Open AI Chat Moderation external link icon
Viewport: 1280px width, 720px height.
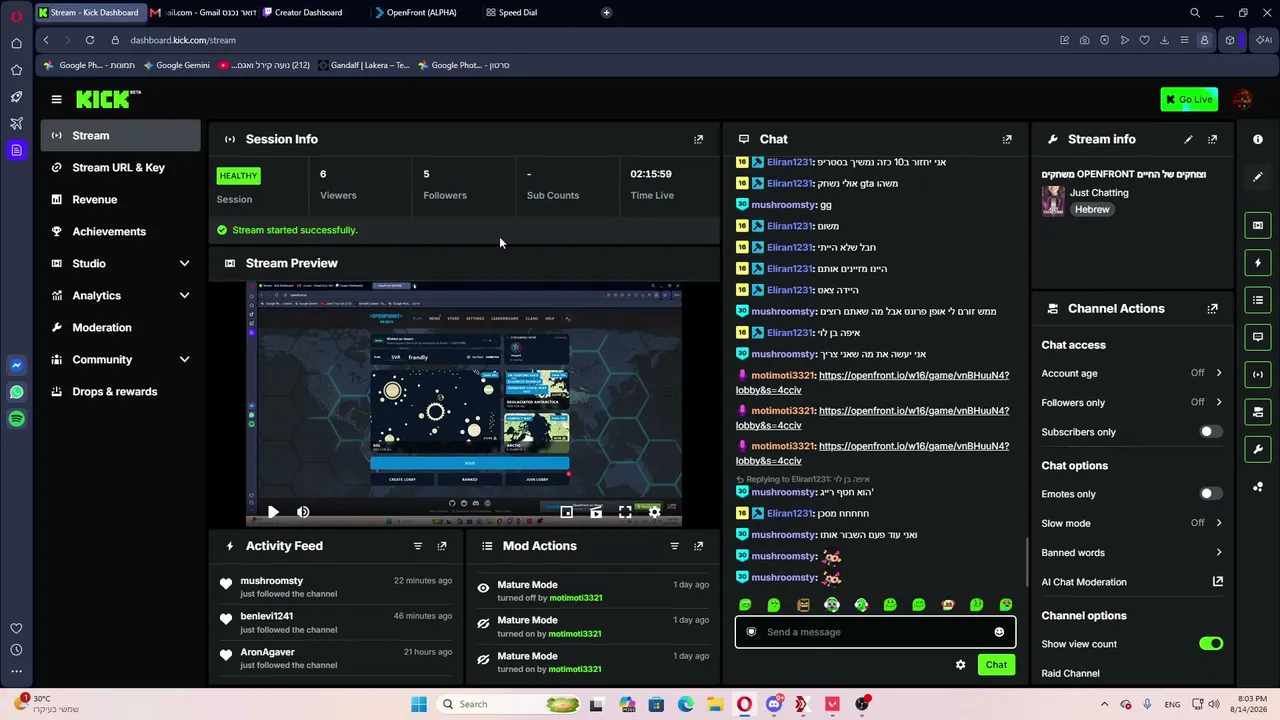click(1218, 581)
